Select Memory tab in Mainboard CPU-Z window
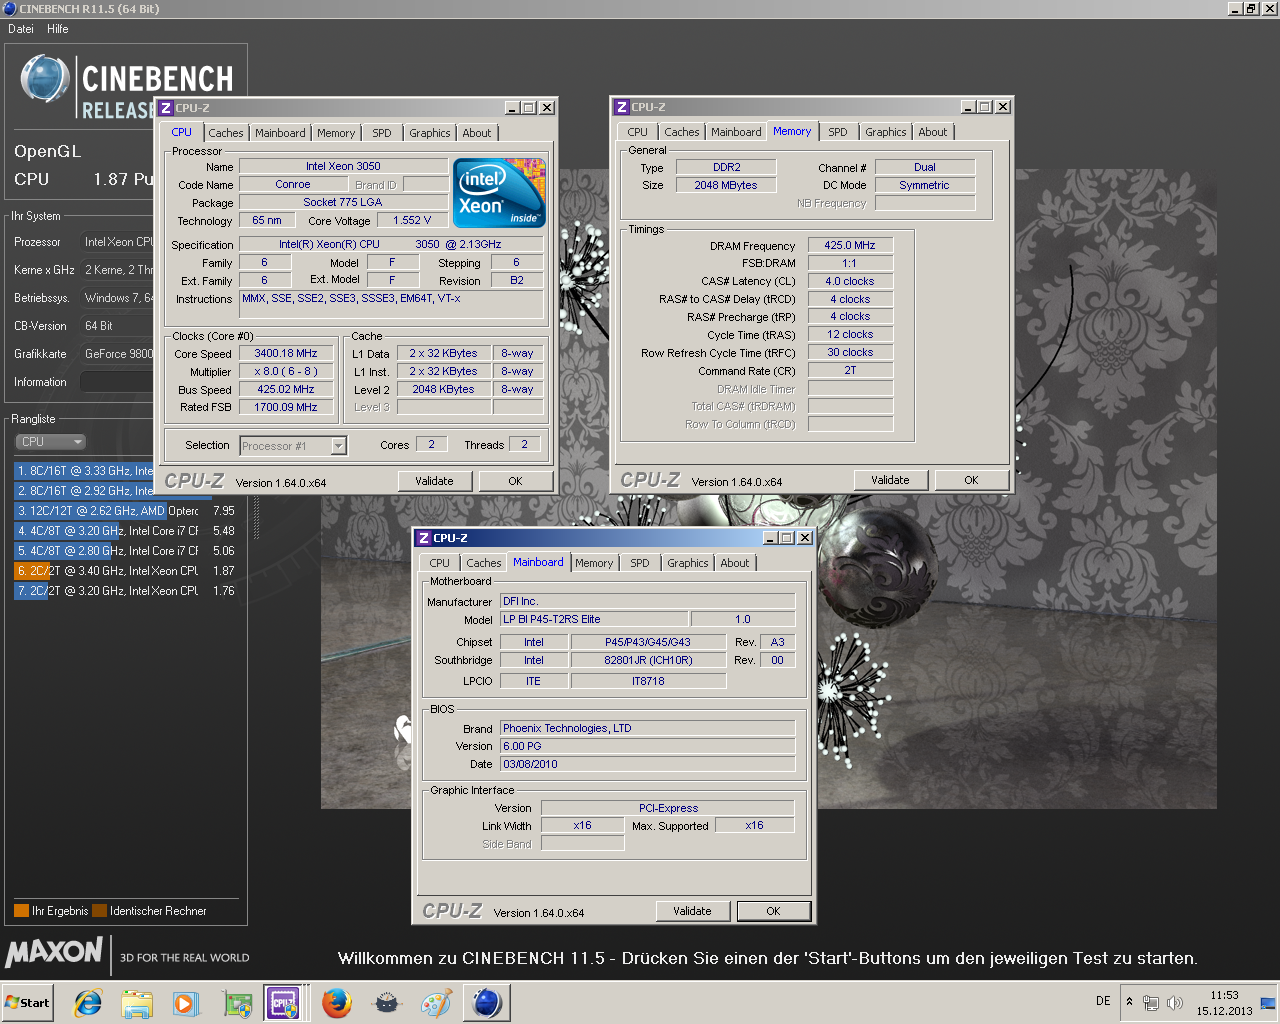The width and height of the screenshot is (1280, 1024). [594, 563]
